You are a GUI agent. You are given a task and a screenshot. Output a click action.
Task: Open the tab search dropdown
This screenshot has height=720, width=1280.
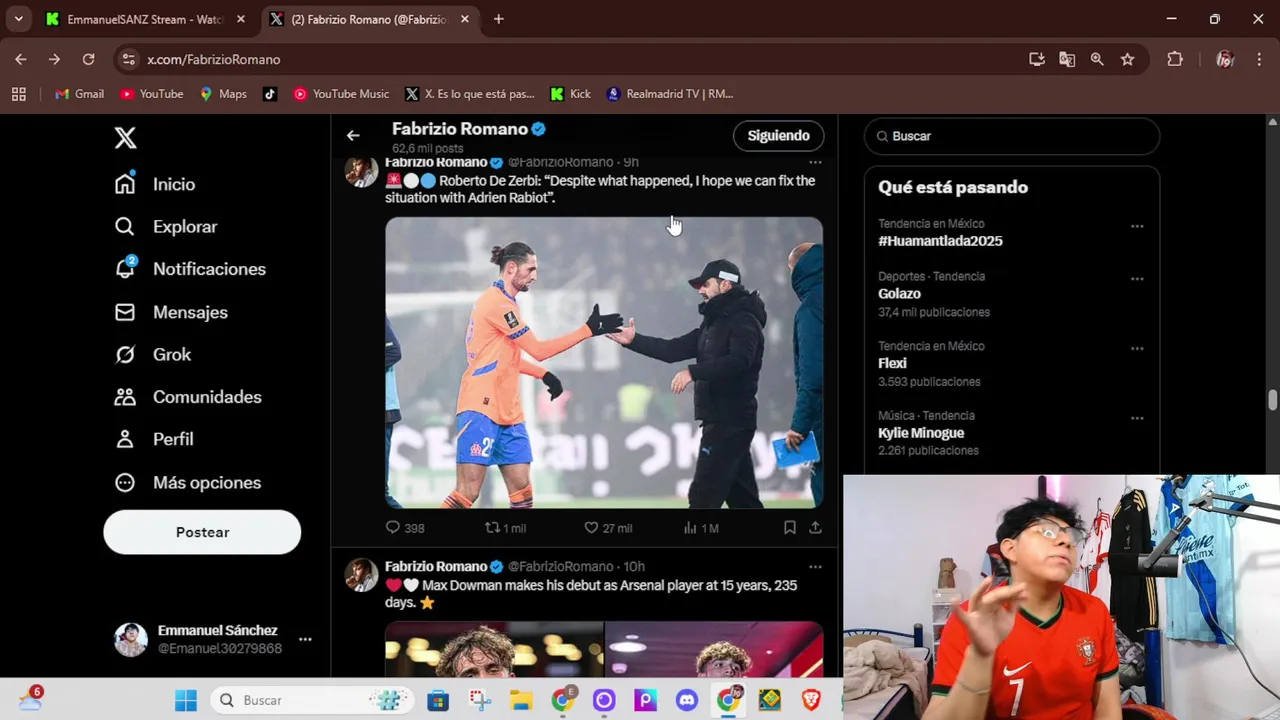18,19
